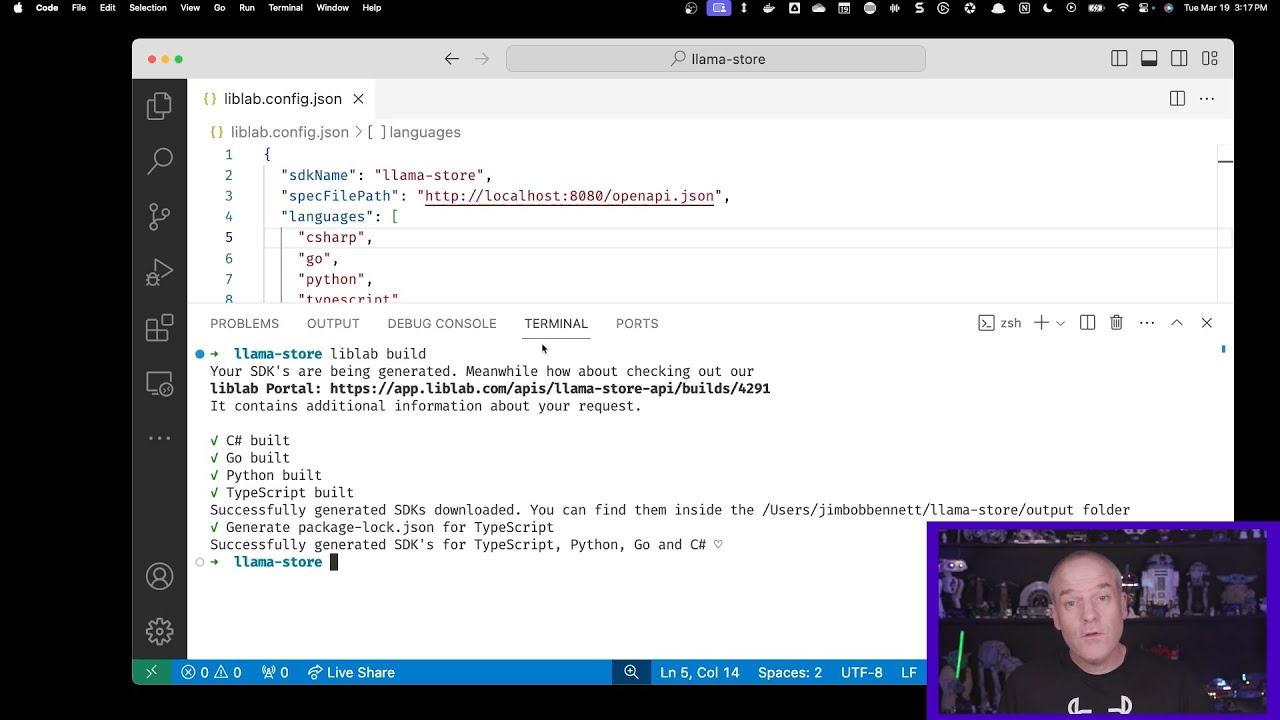Kill terminal with the trash icon
The height and width of the screenshot is (720, 1280).
(x=1116, y=323)
